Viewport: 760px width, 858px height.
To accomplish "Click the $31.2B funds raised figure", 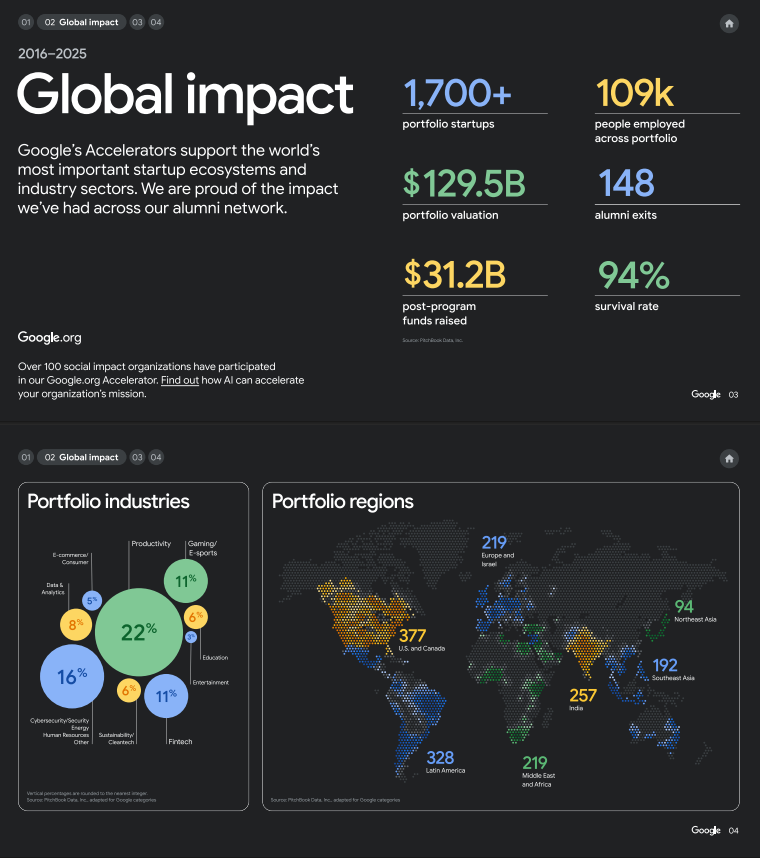I will pos(454,274).
